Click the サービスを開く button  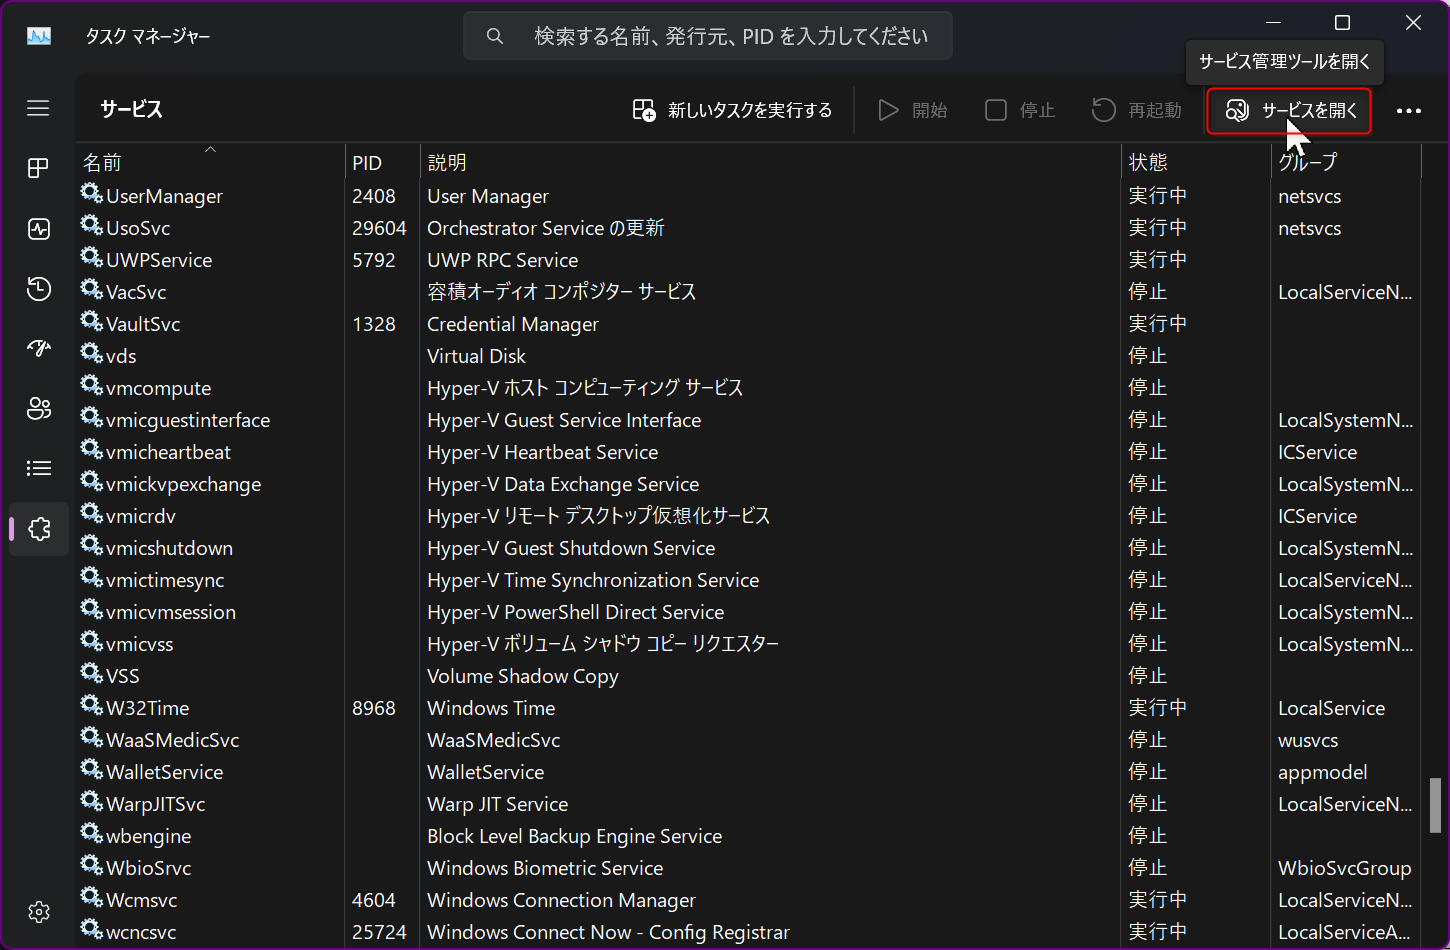click(1289, 110)
